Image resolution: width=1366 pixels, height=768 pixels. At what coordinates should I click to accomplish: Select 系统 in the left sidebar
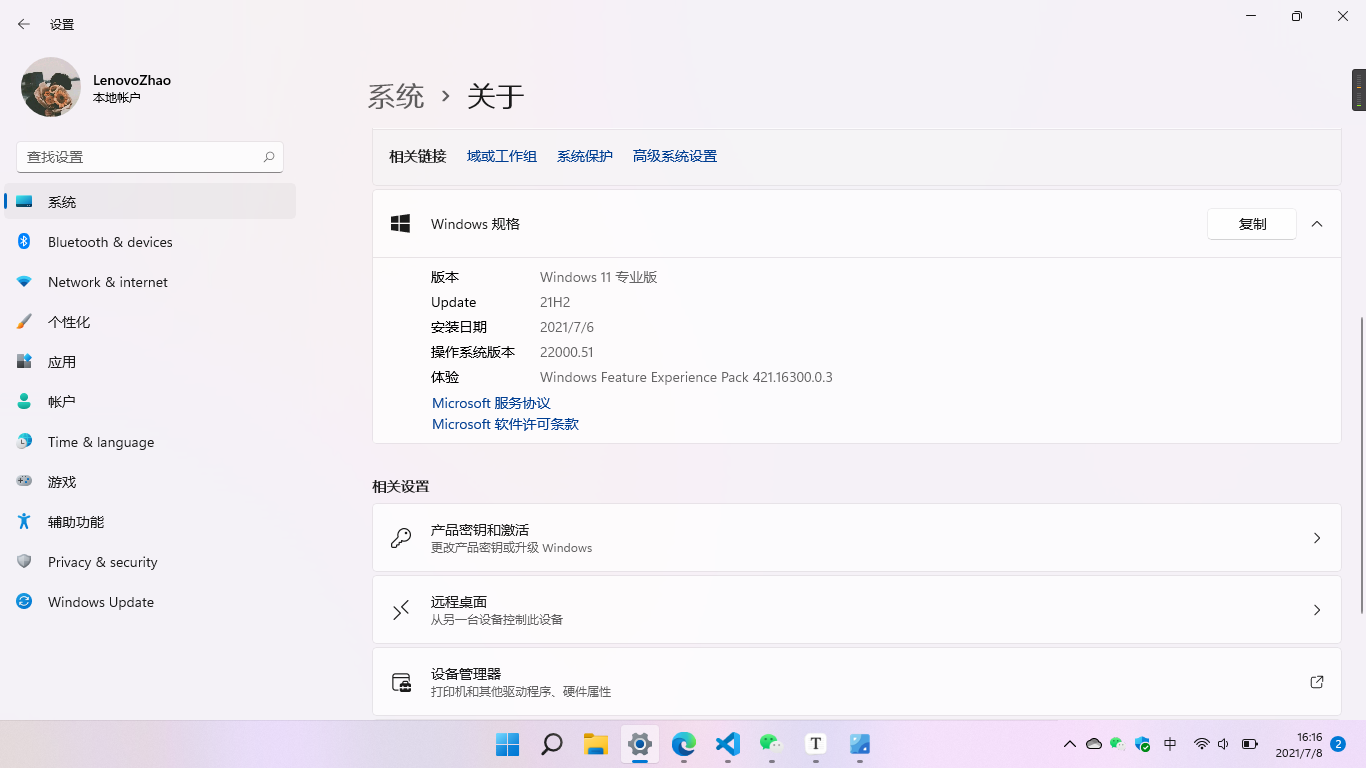click(150, 202)
